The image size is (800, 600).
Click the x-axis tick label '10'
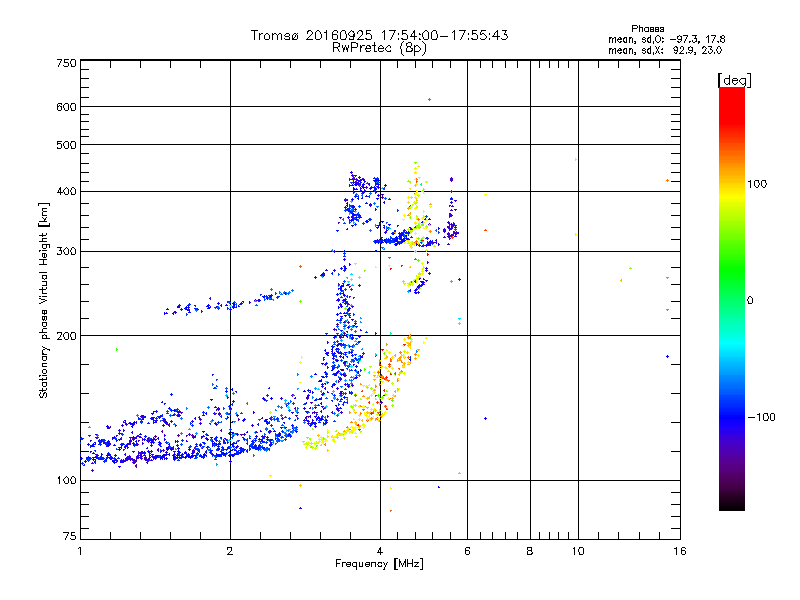578,551
